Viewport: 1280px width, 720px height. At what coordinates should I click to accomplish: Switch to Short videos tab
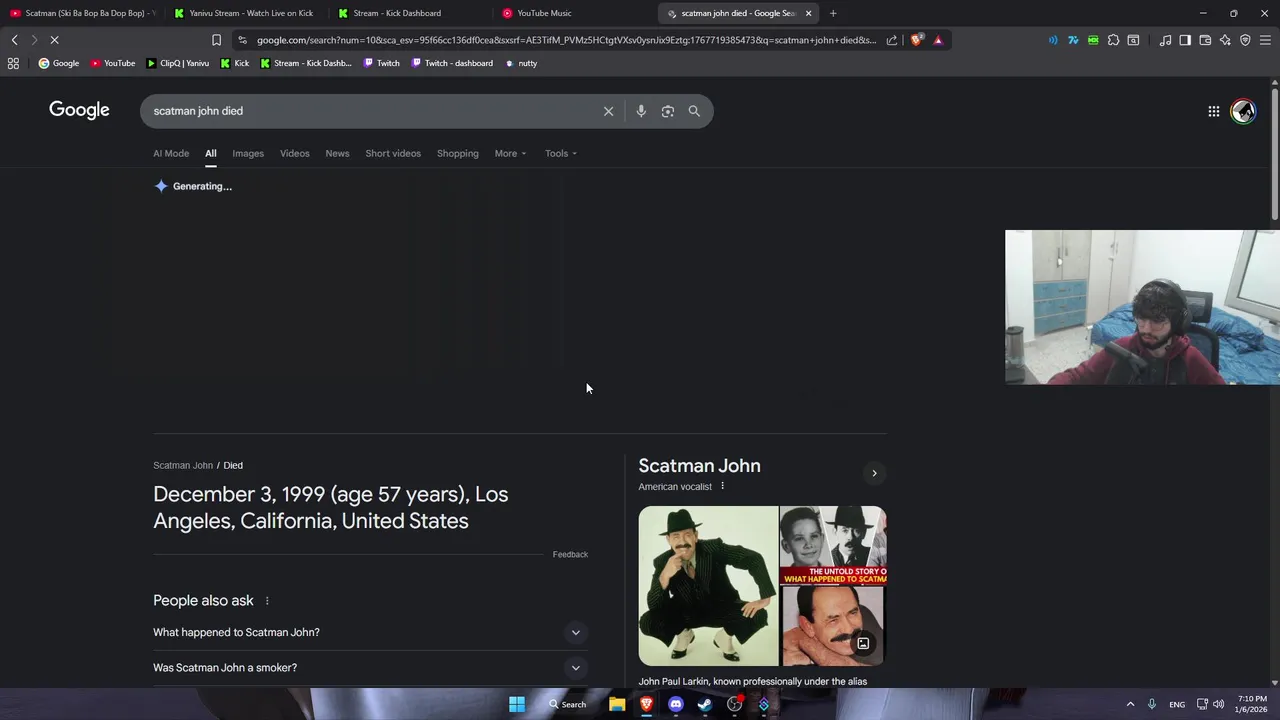[x=393, y=153]
